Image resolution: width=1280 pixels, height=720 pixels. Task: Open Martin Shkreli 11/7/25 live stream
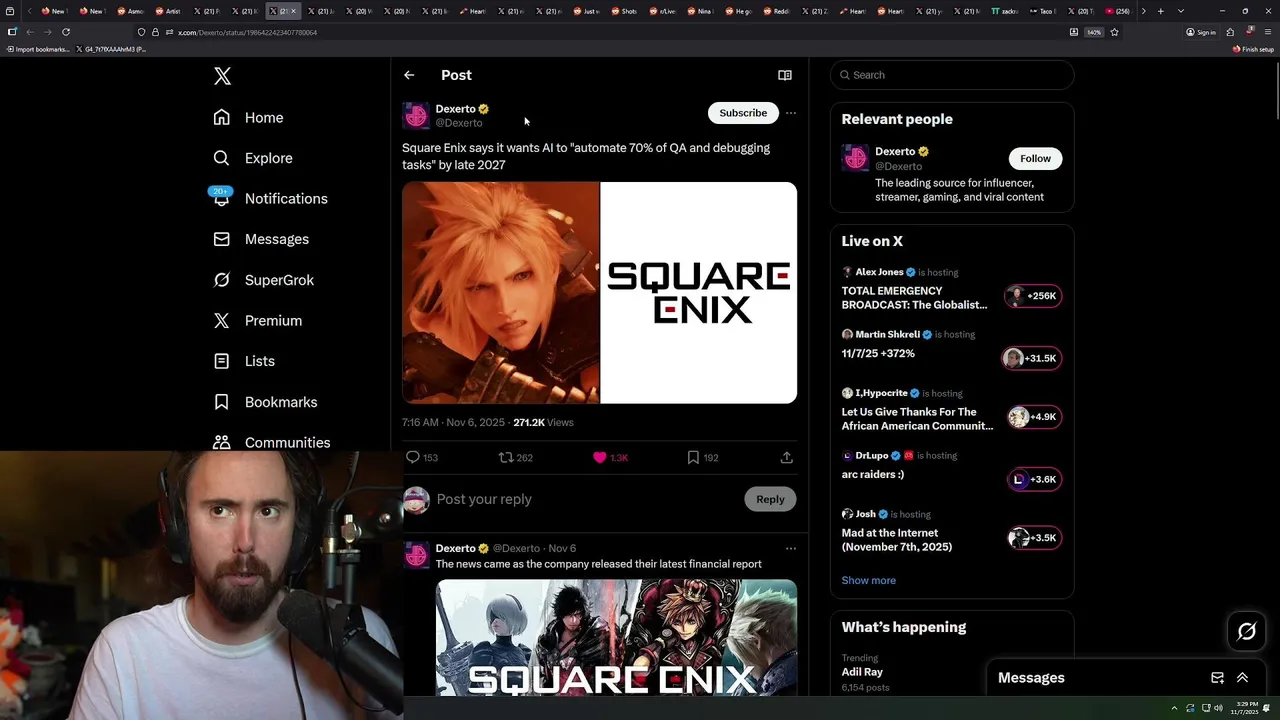point(950,346)
